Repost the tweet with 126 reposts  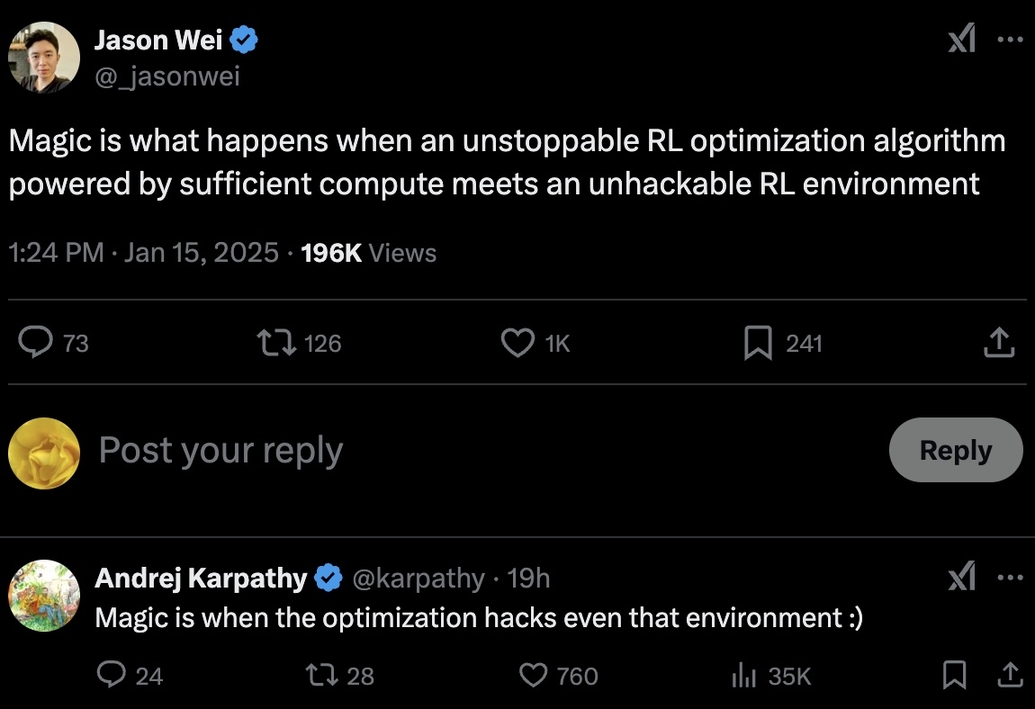(277, 343)
